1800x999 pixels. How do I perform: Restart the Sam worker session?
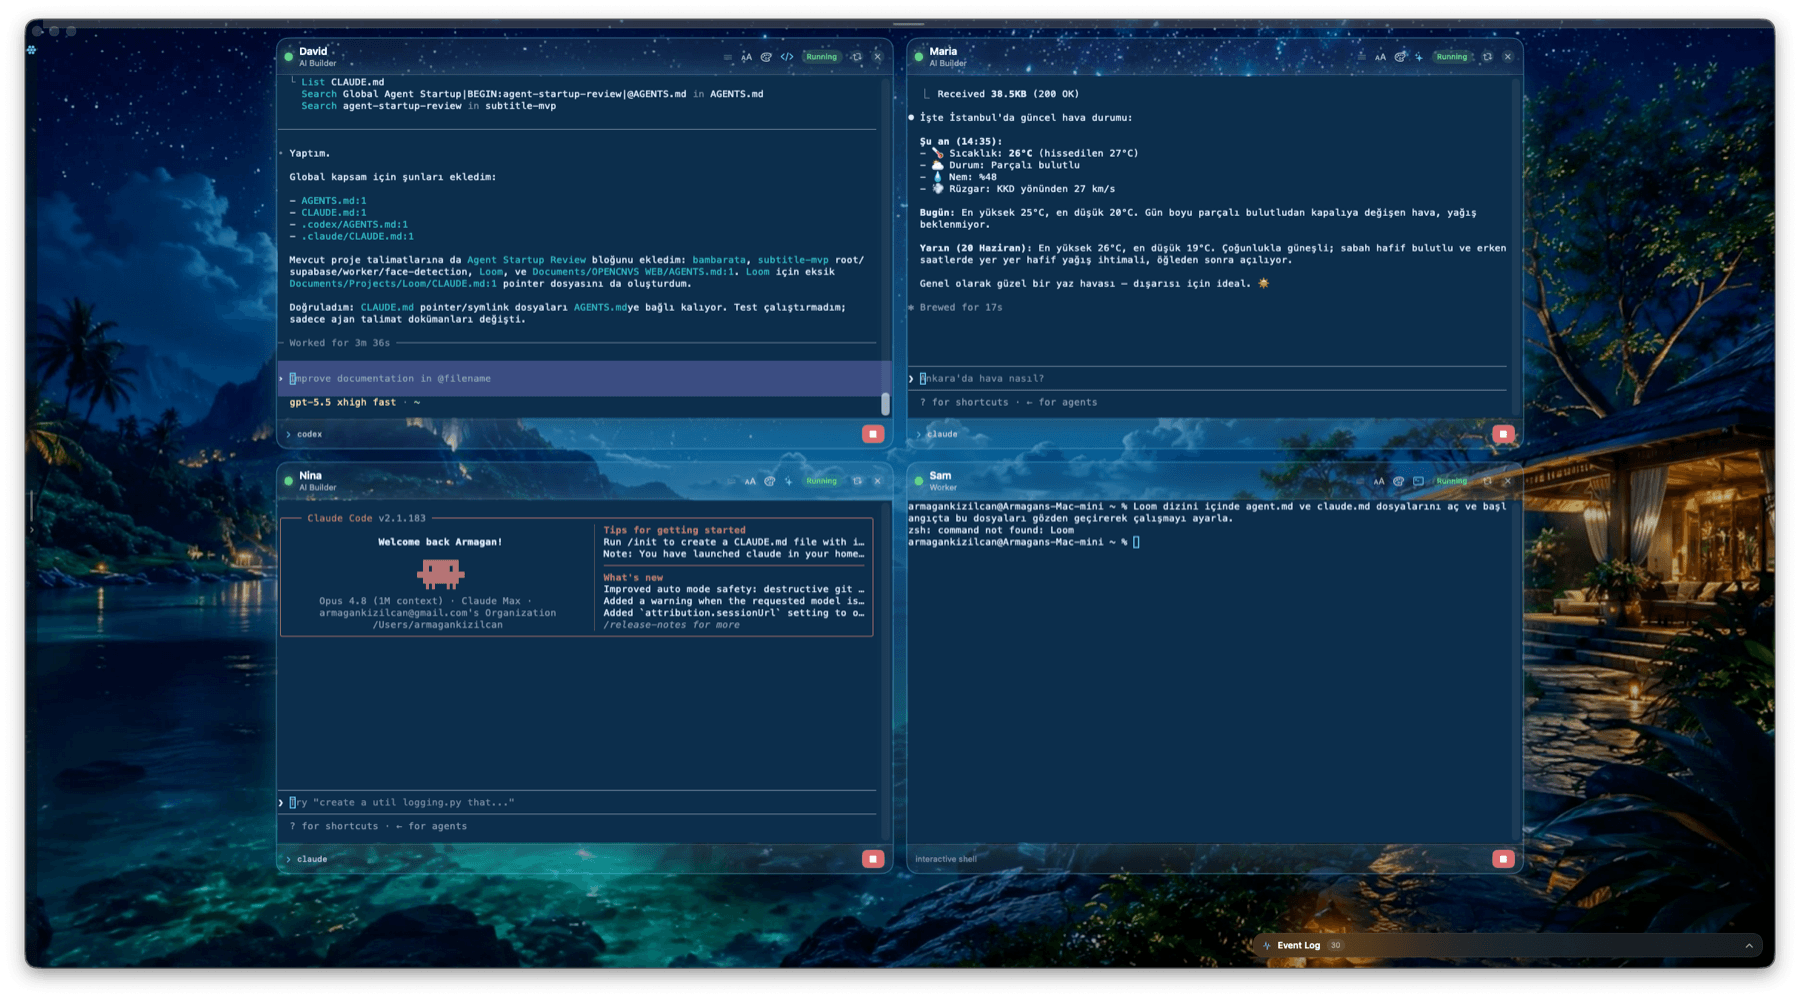pyautogui.click(x=1487, y=481)
